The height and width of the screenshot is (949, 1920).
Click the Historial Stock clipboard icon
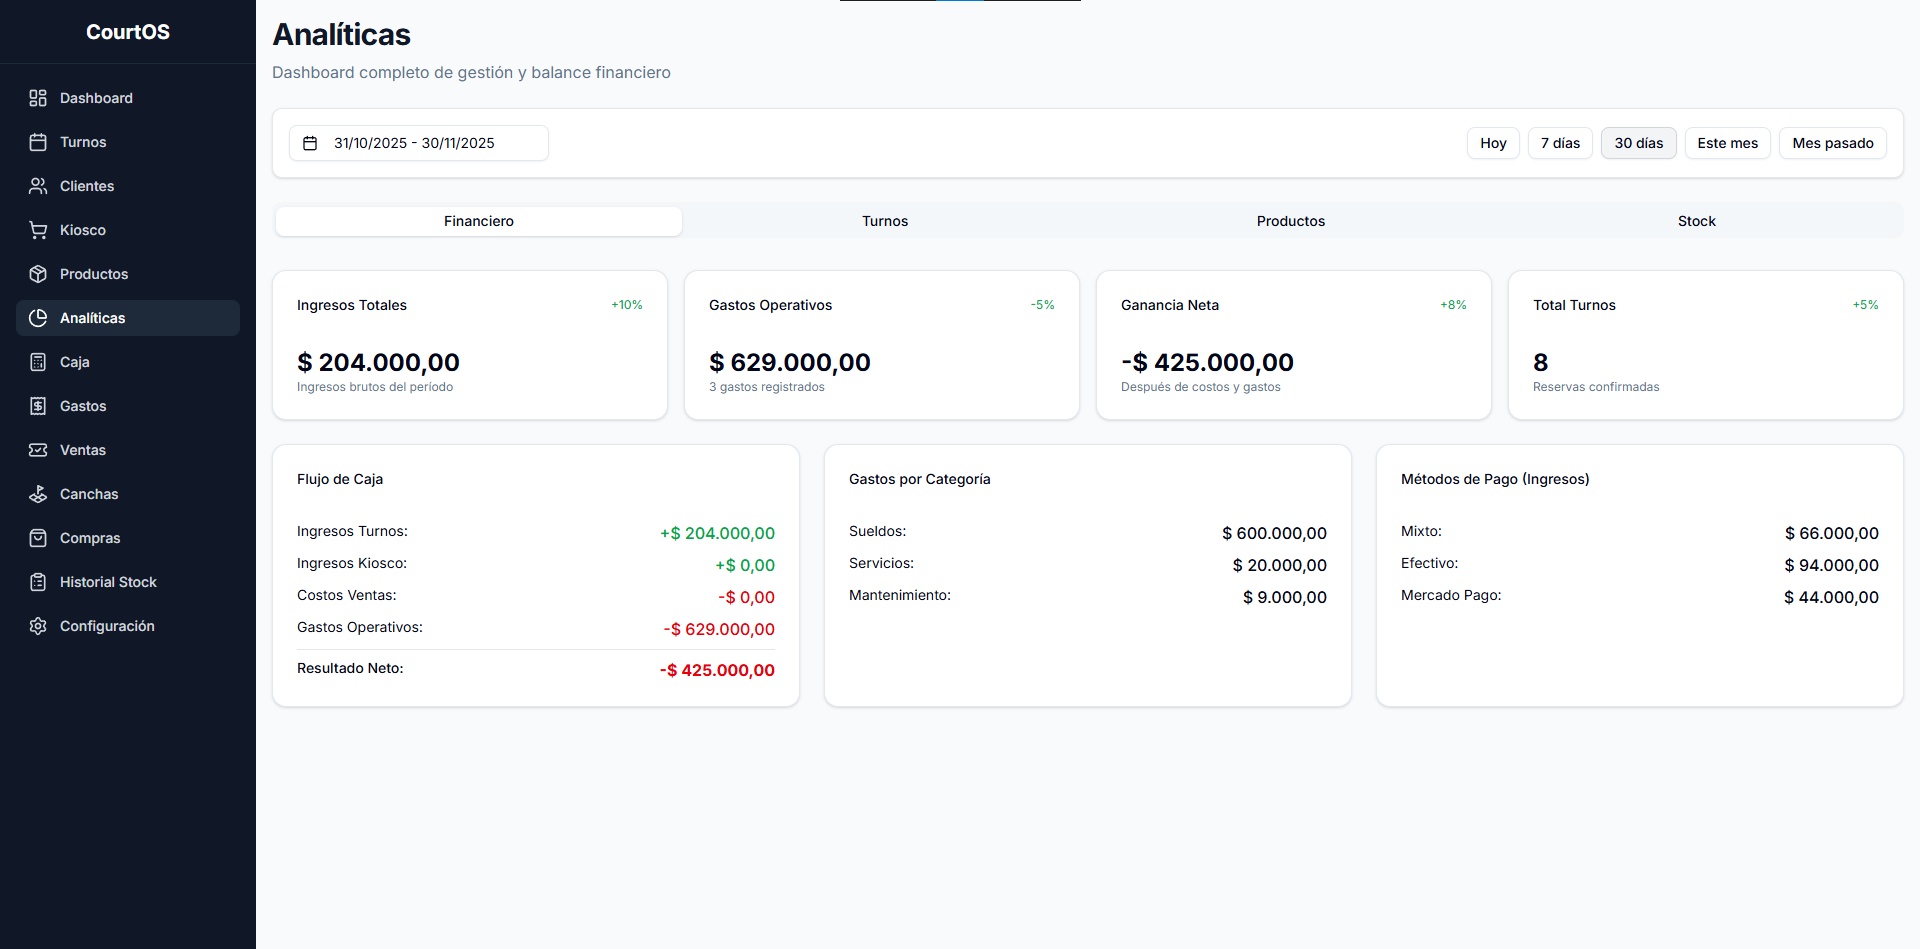(x=38, y=582)
